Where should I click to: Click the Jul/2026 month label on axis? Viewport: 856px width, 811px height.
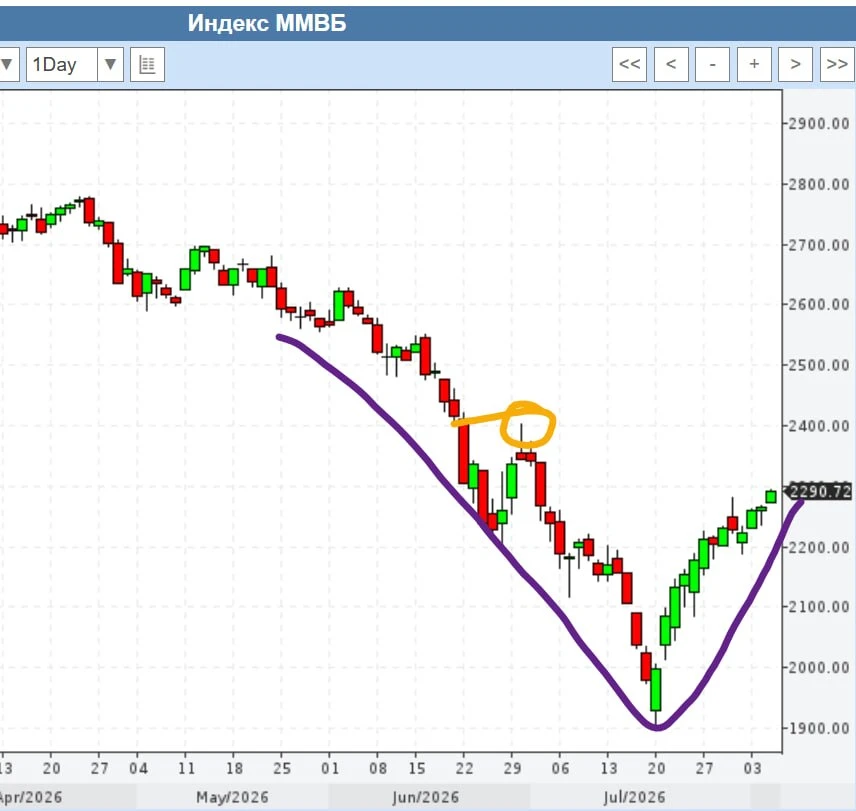point(634,797)
